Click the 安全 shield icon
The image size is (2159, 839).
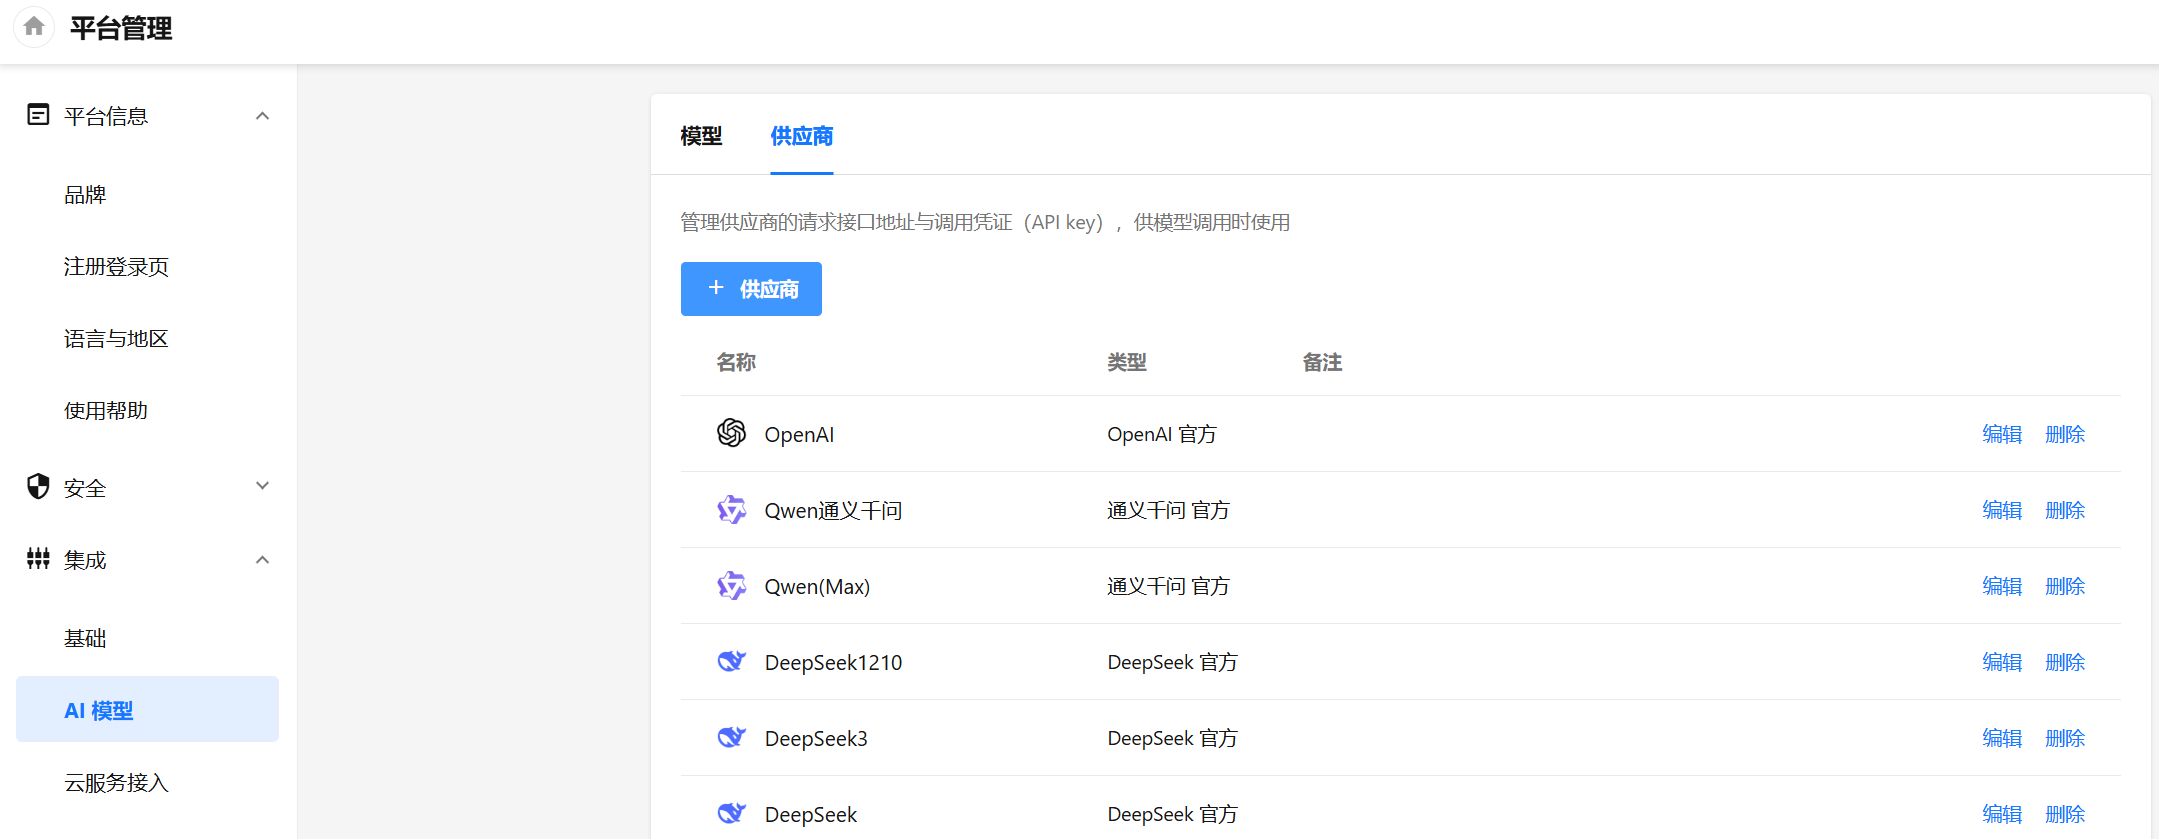[x=38, y=487]
